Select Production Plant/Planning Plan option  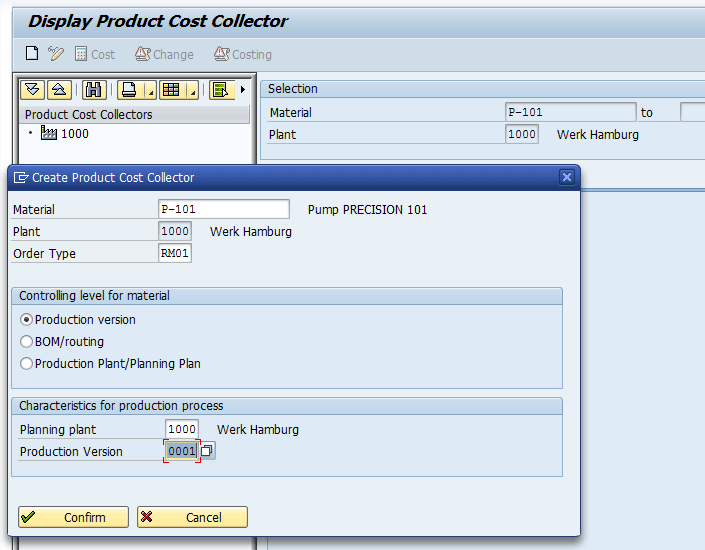point(27,364)
